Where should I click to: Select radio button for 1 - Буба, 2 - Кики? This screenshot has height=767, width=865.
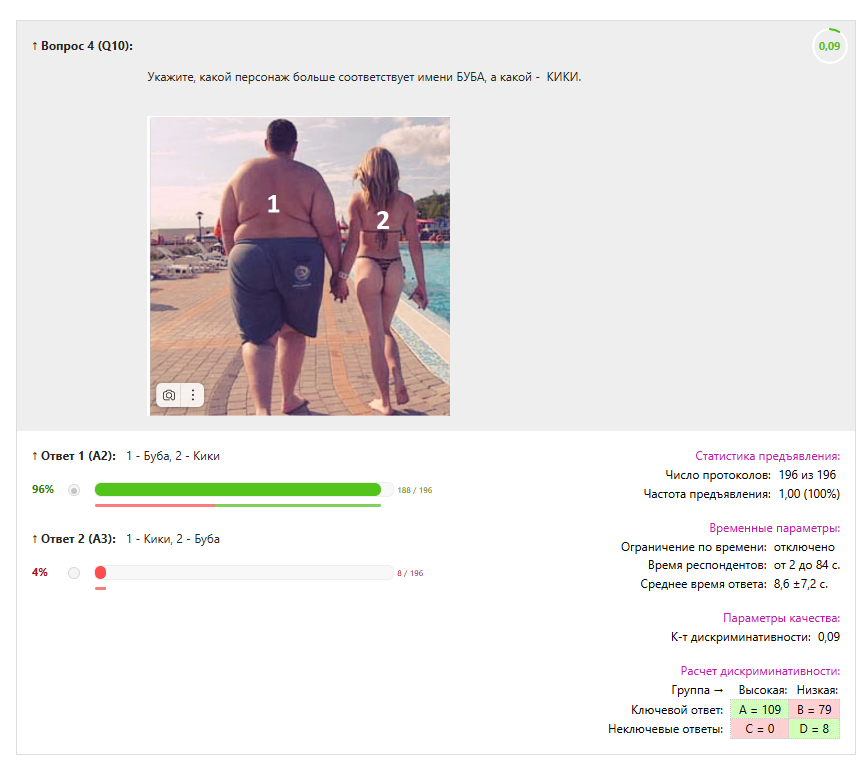tap(74, 490)
